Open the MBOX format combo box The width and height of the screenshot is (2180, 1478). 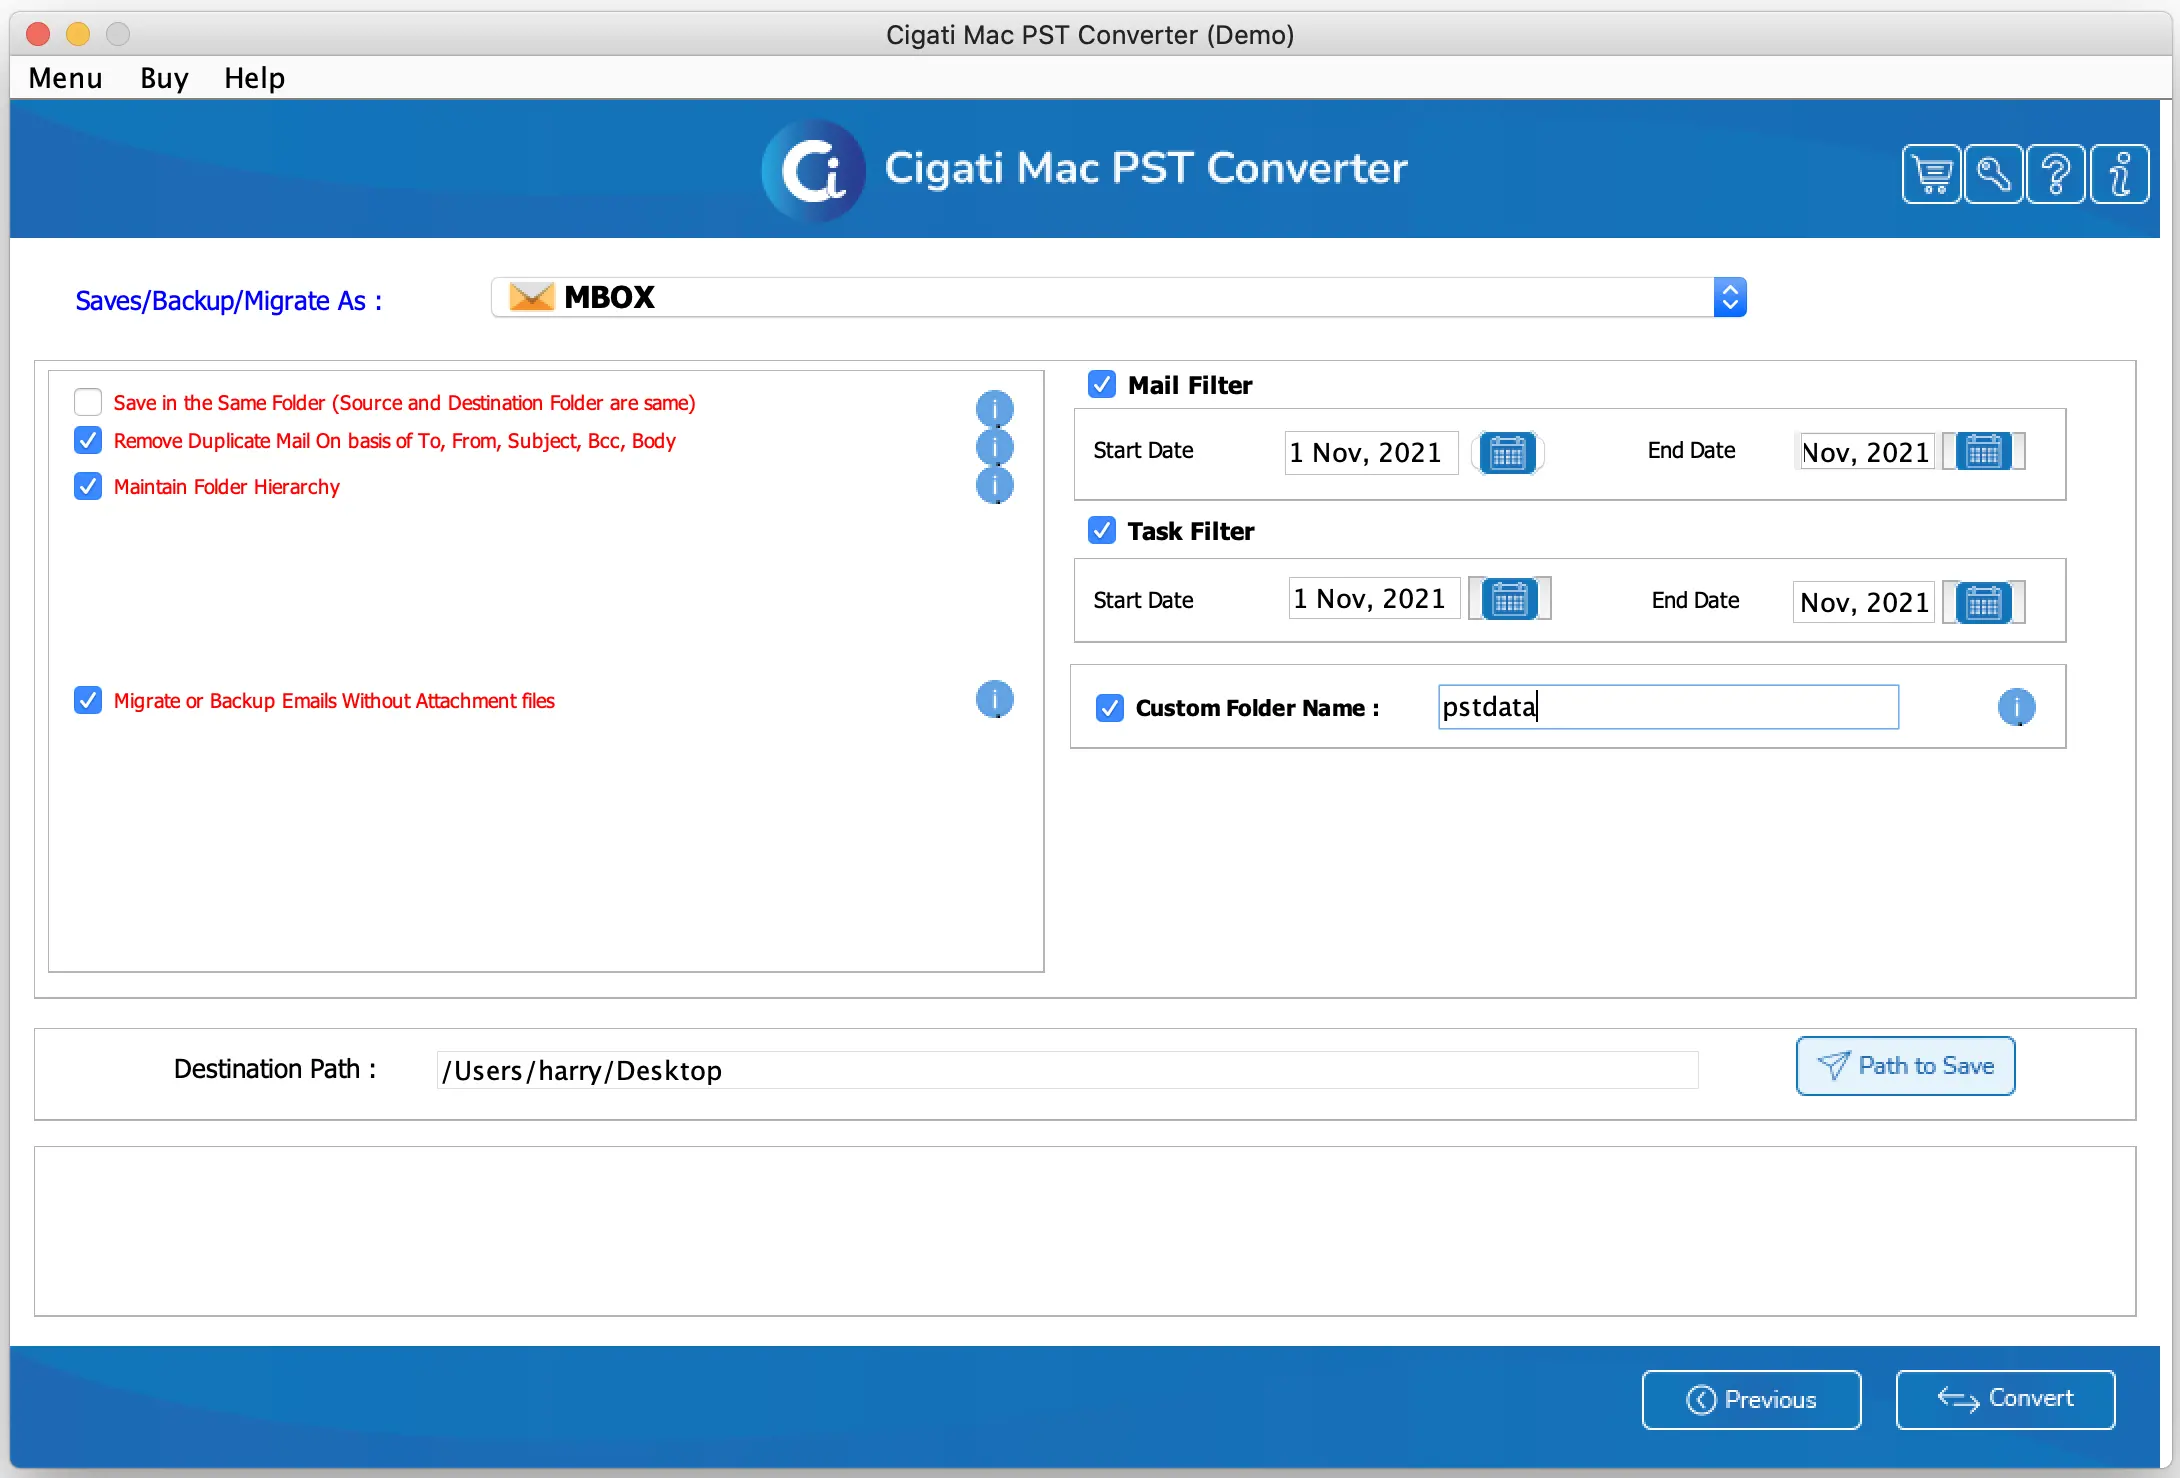(x=1118, y=297)
